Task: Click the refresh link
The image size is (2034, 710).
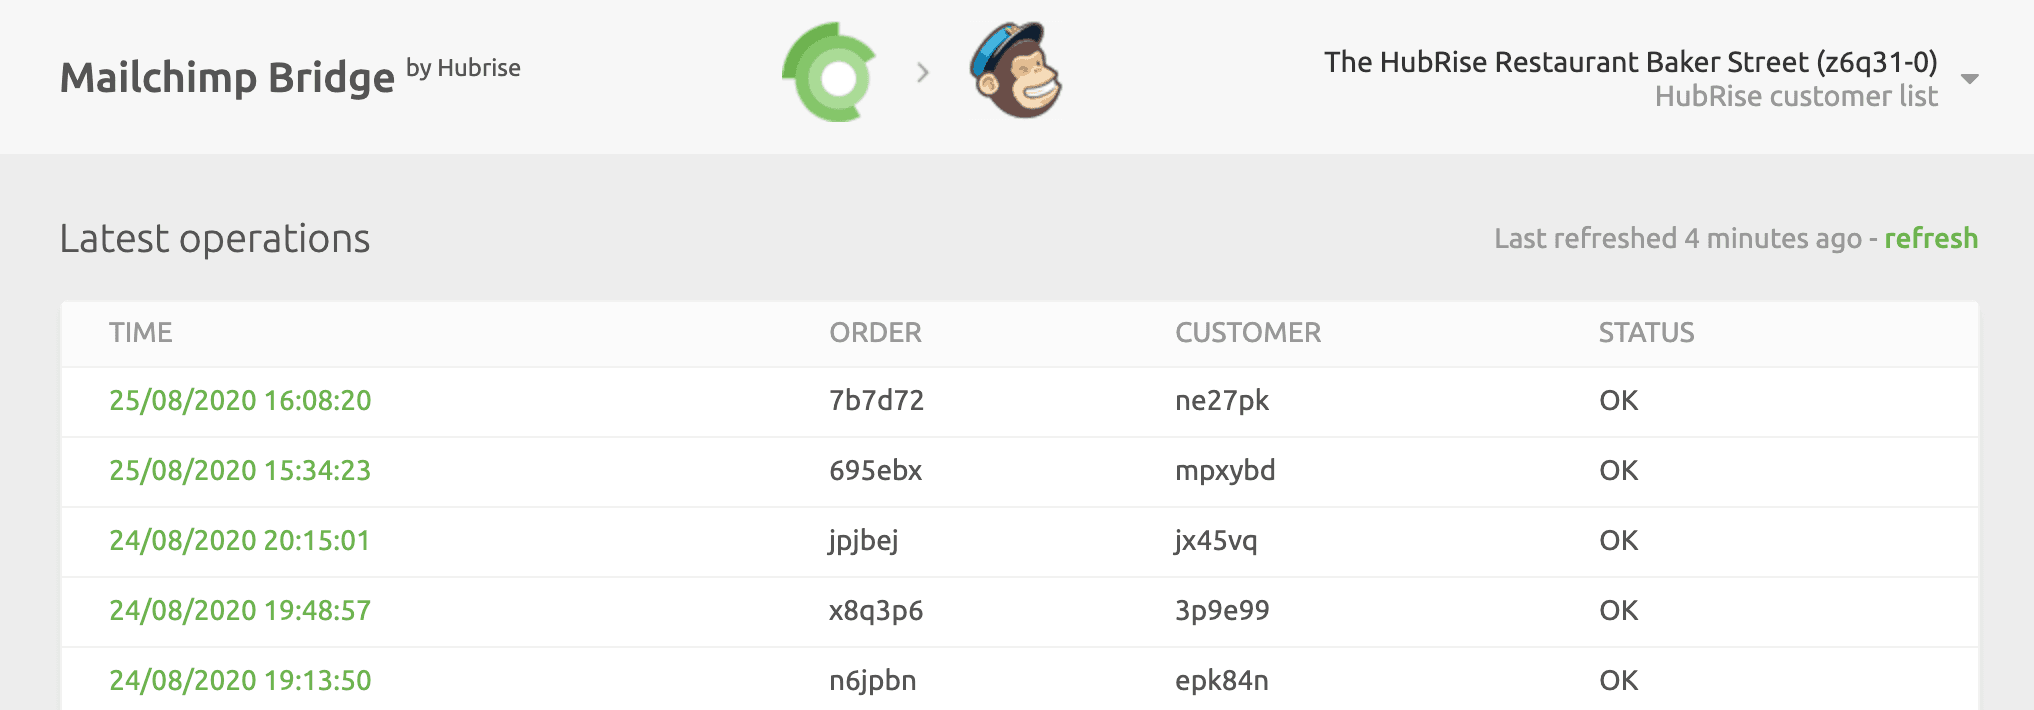Action: click(1929, 239)
